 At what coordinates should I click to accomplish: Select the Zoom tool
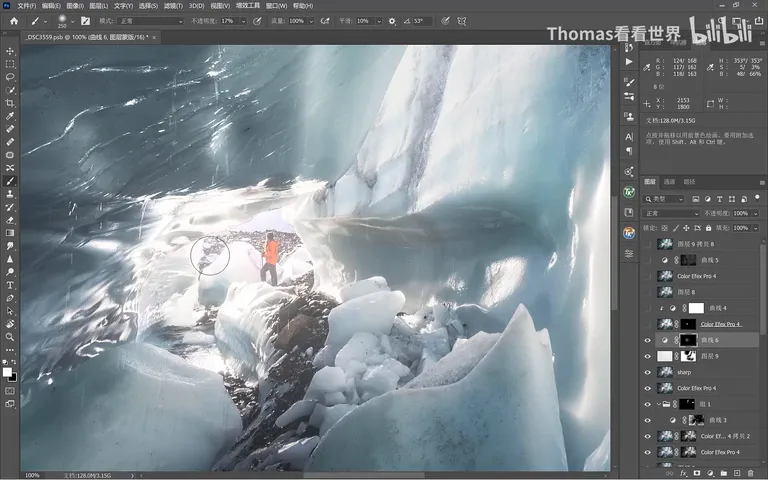click(10, 337)
